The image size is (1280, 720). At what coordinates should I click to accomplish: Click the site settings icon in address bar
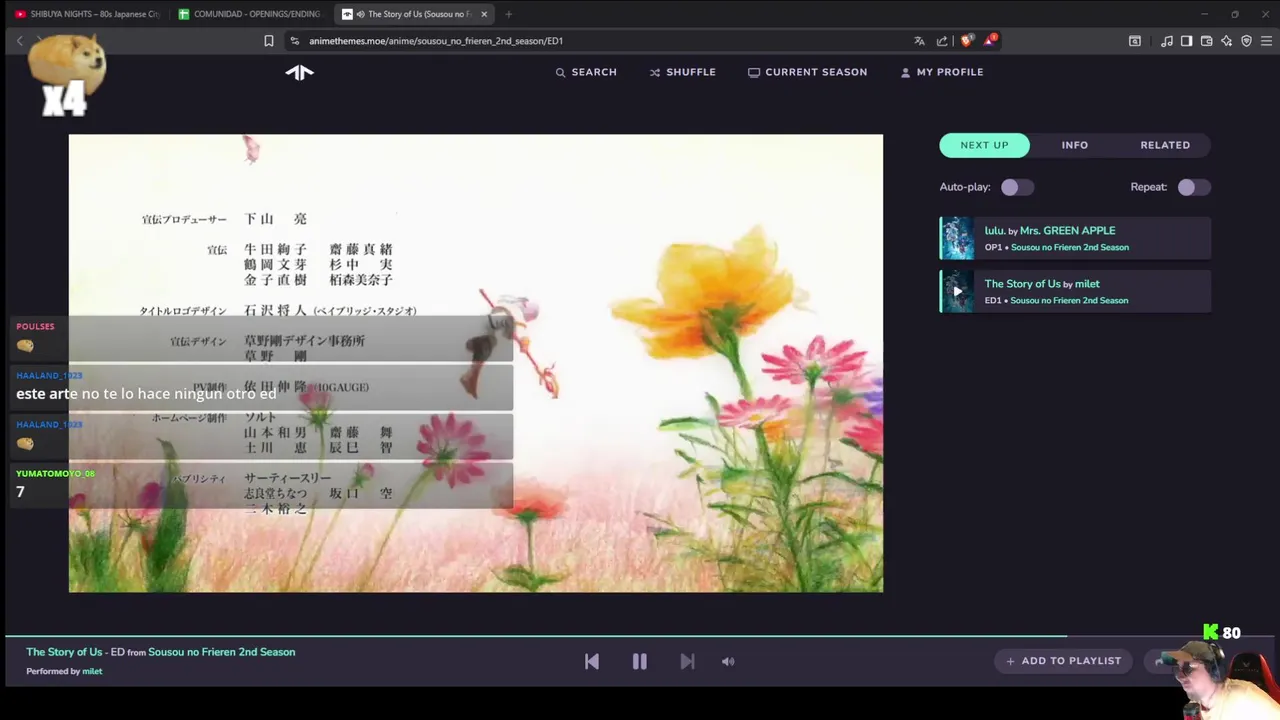pos(294,41)
